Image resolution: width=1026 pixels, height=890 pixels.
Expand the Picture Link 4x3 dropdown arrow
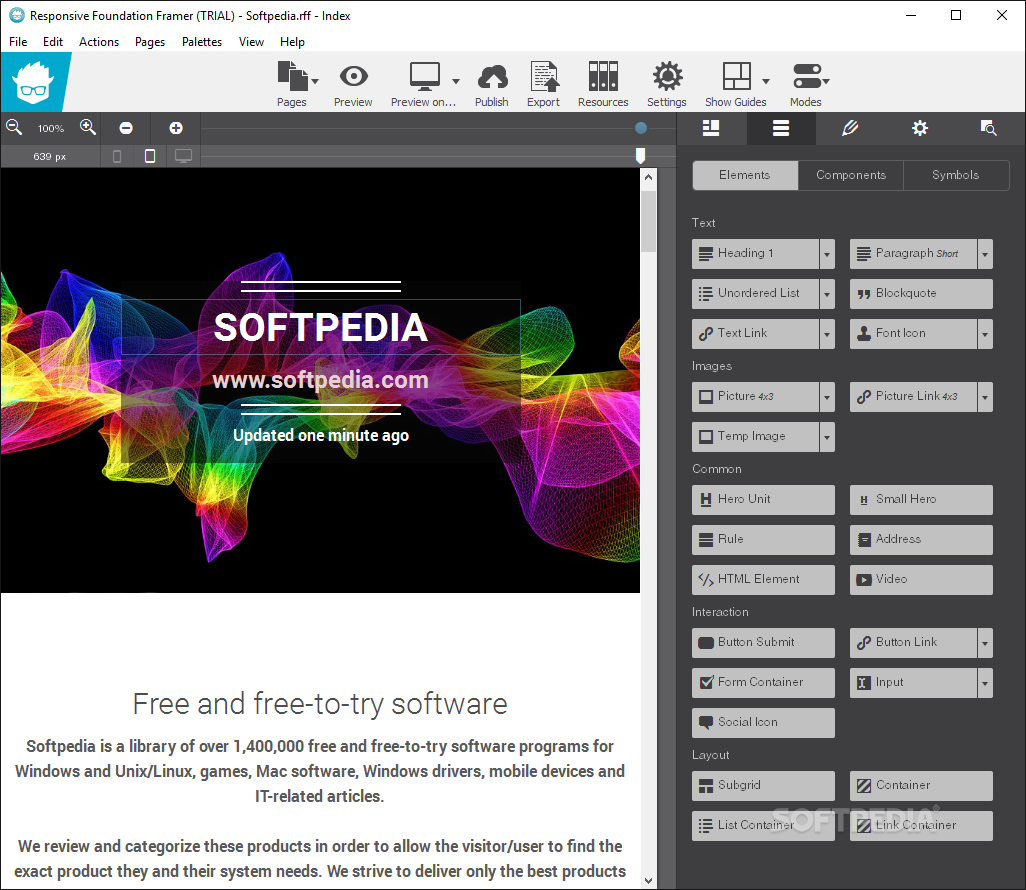pyautogui.click(x=985, y=397)
